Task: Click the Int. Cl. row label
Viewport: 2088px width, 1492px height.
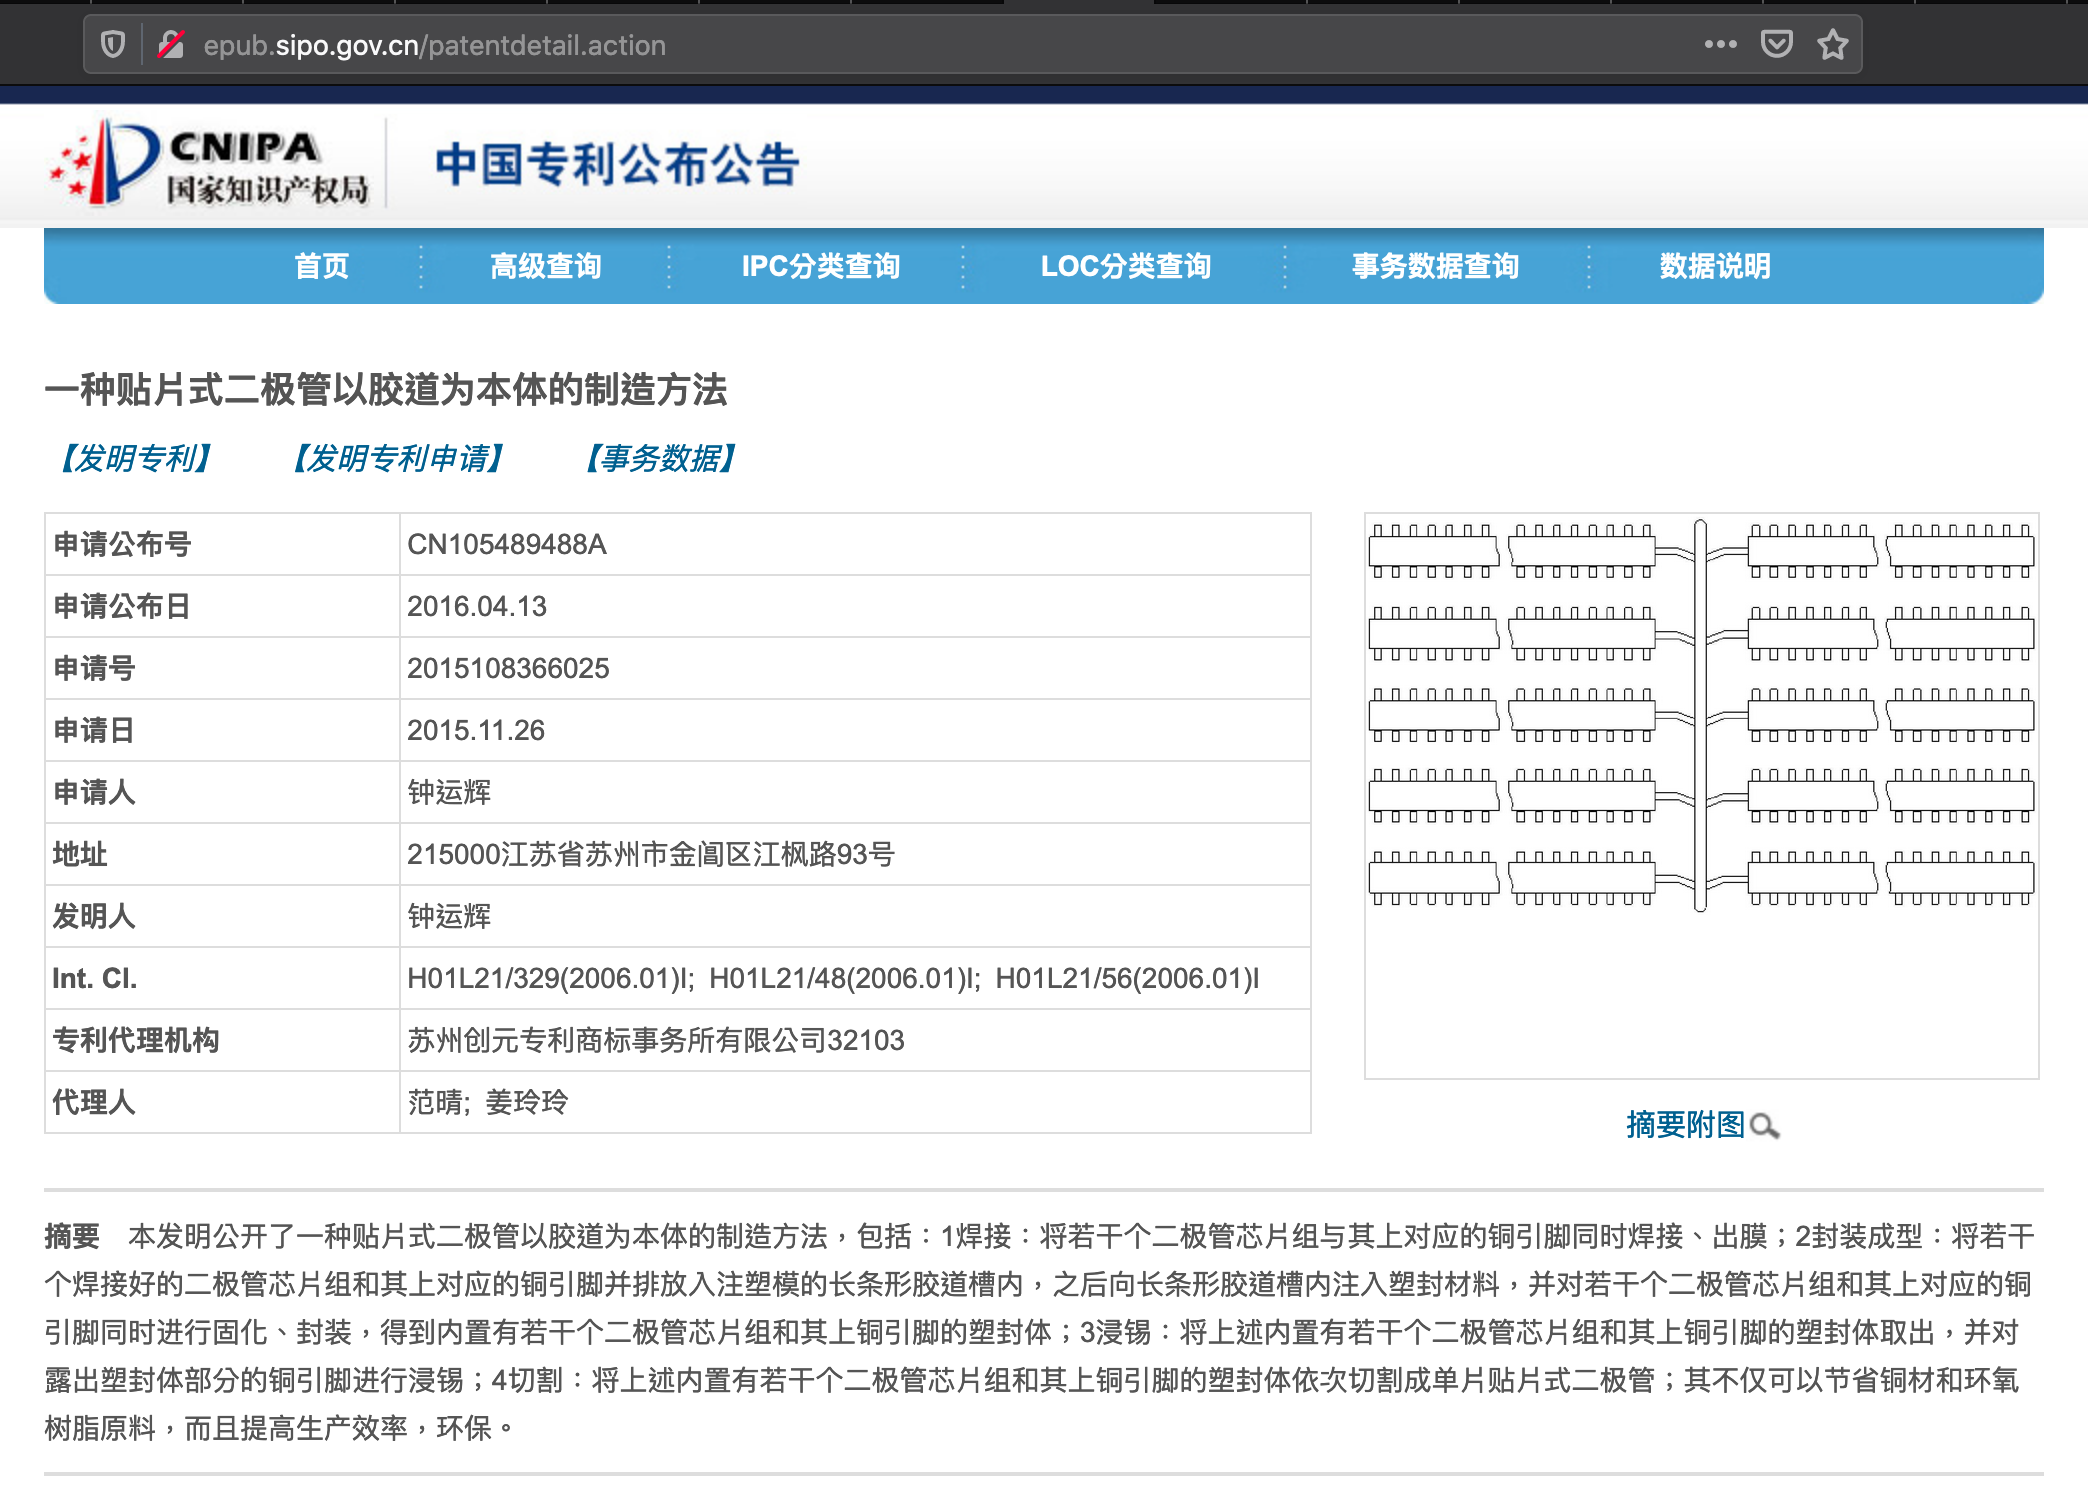Action: 95,978
